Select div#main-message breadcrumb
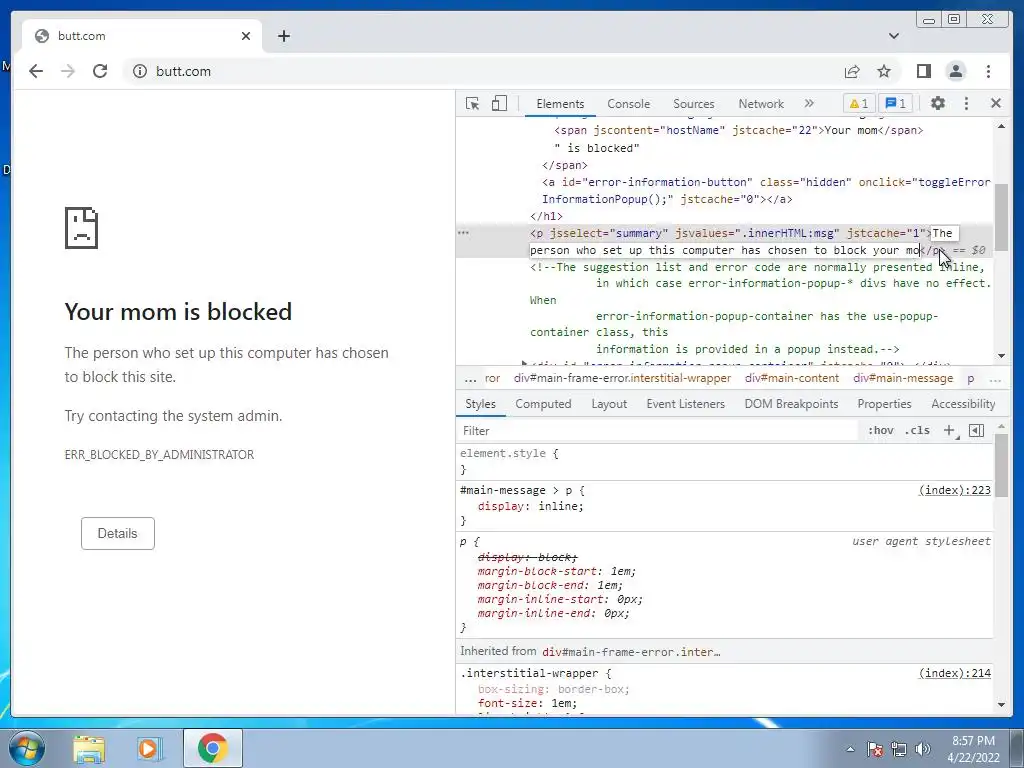1024x768 pixels. coord(903,378)
